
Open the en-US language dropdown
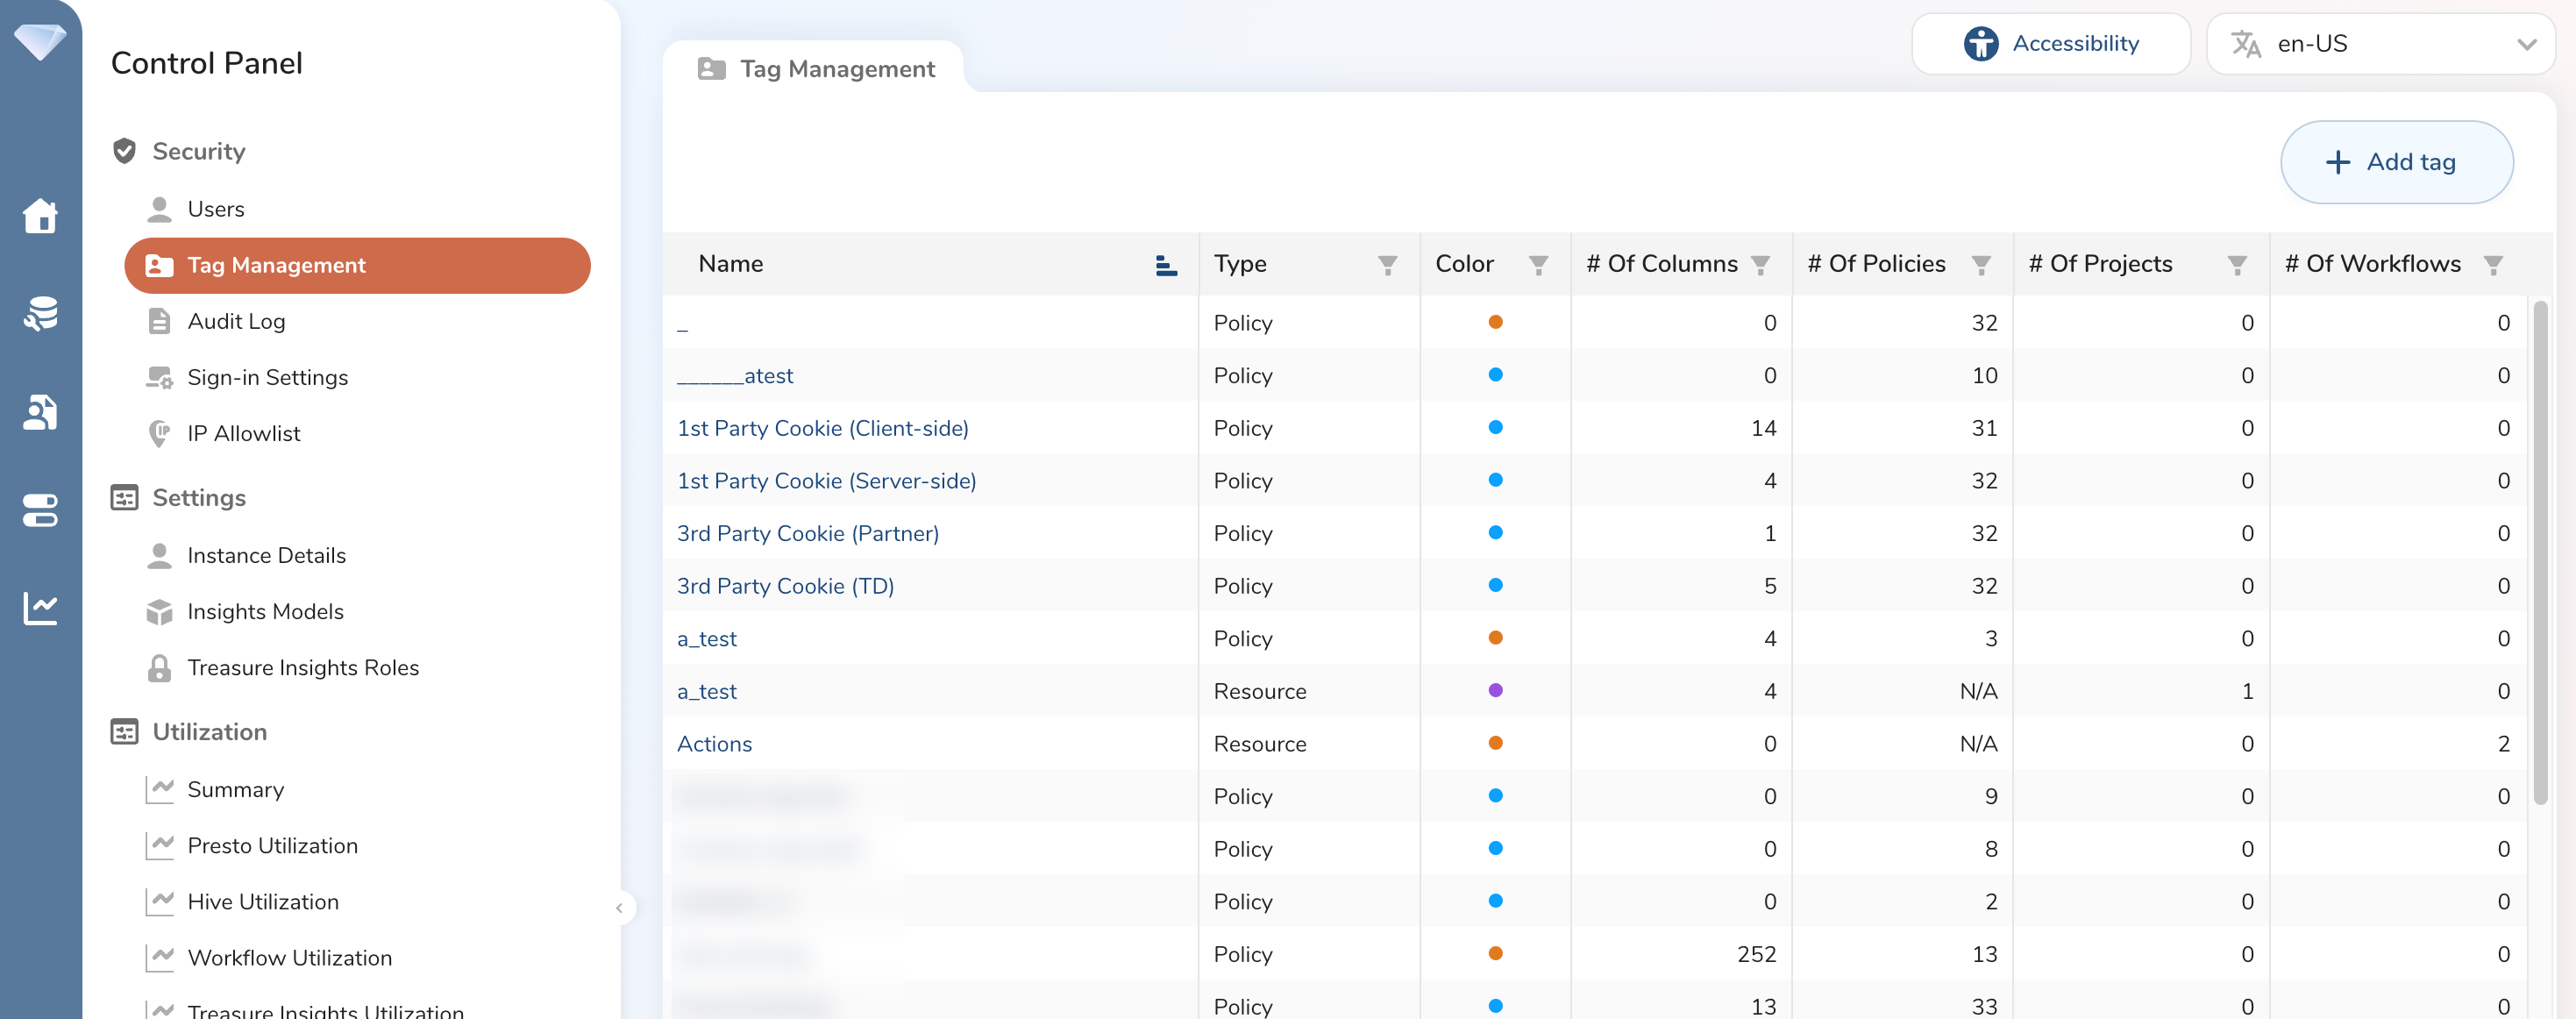2380,44
